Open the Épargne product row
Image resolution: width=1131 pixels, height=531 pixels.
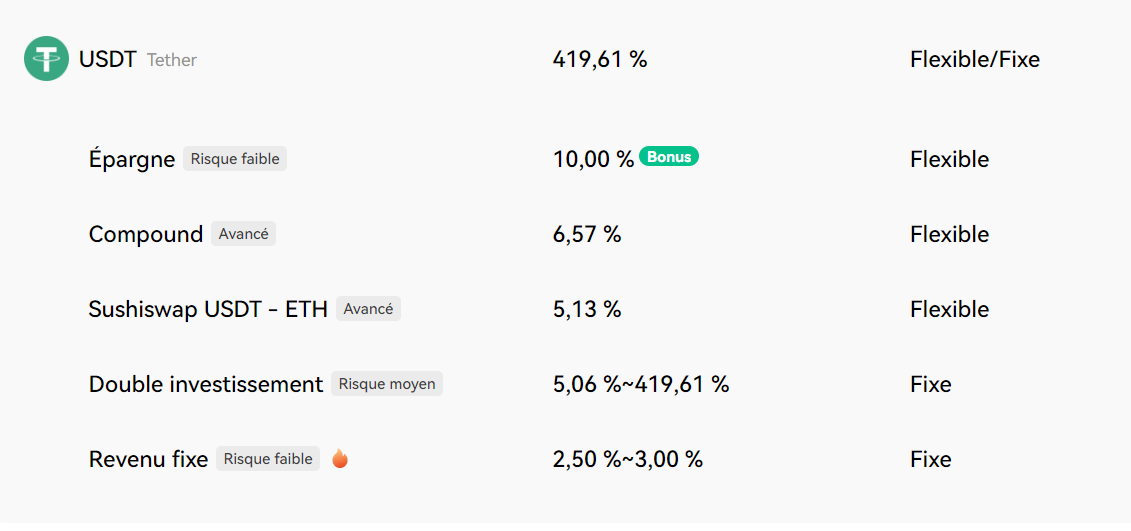[566, 159]
